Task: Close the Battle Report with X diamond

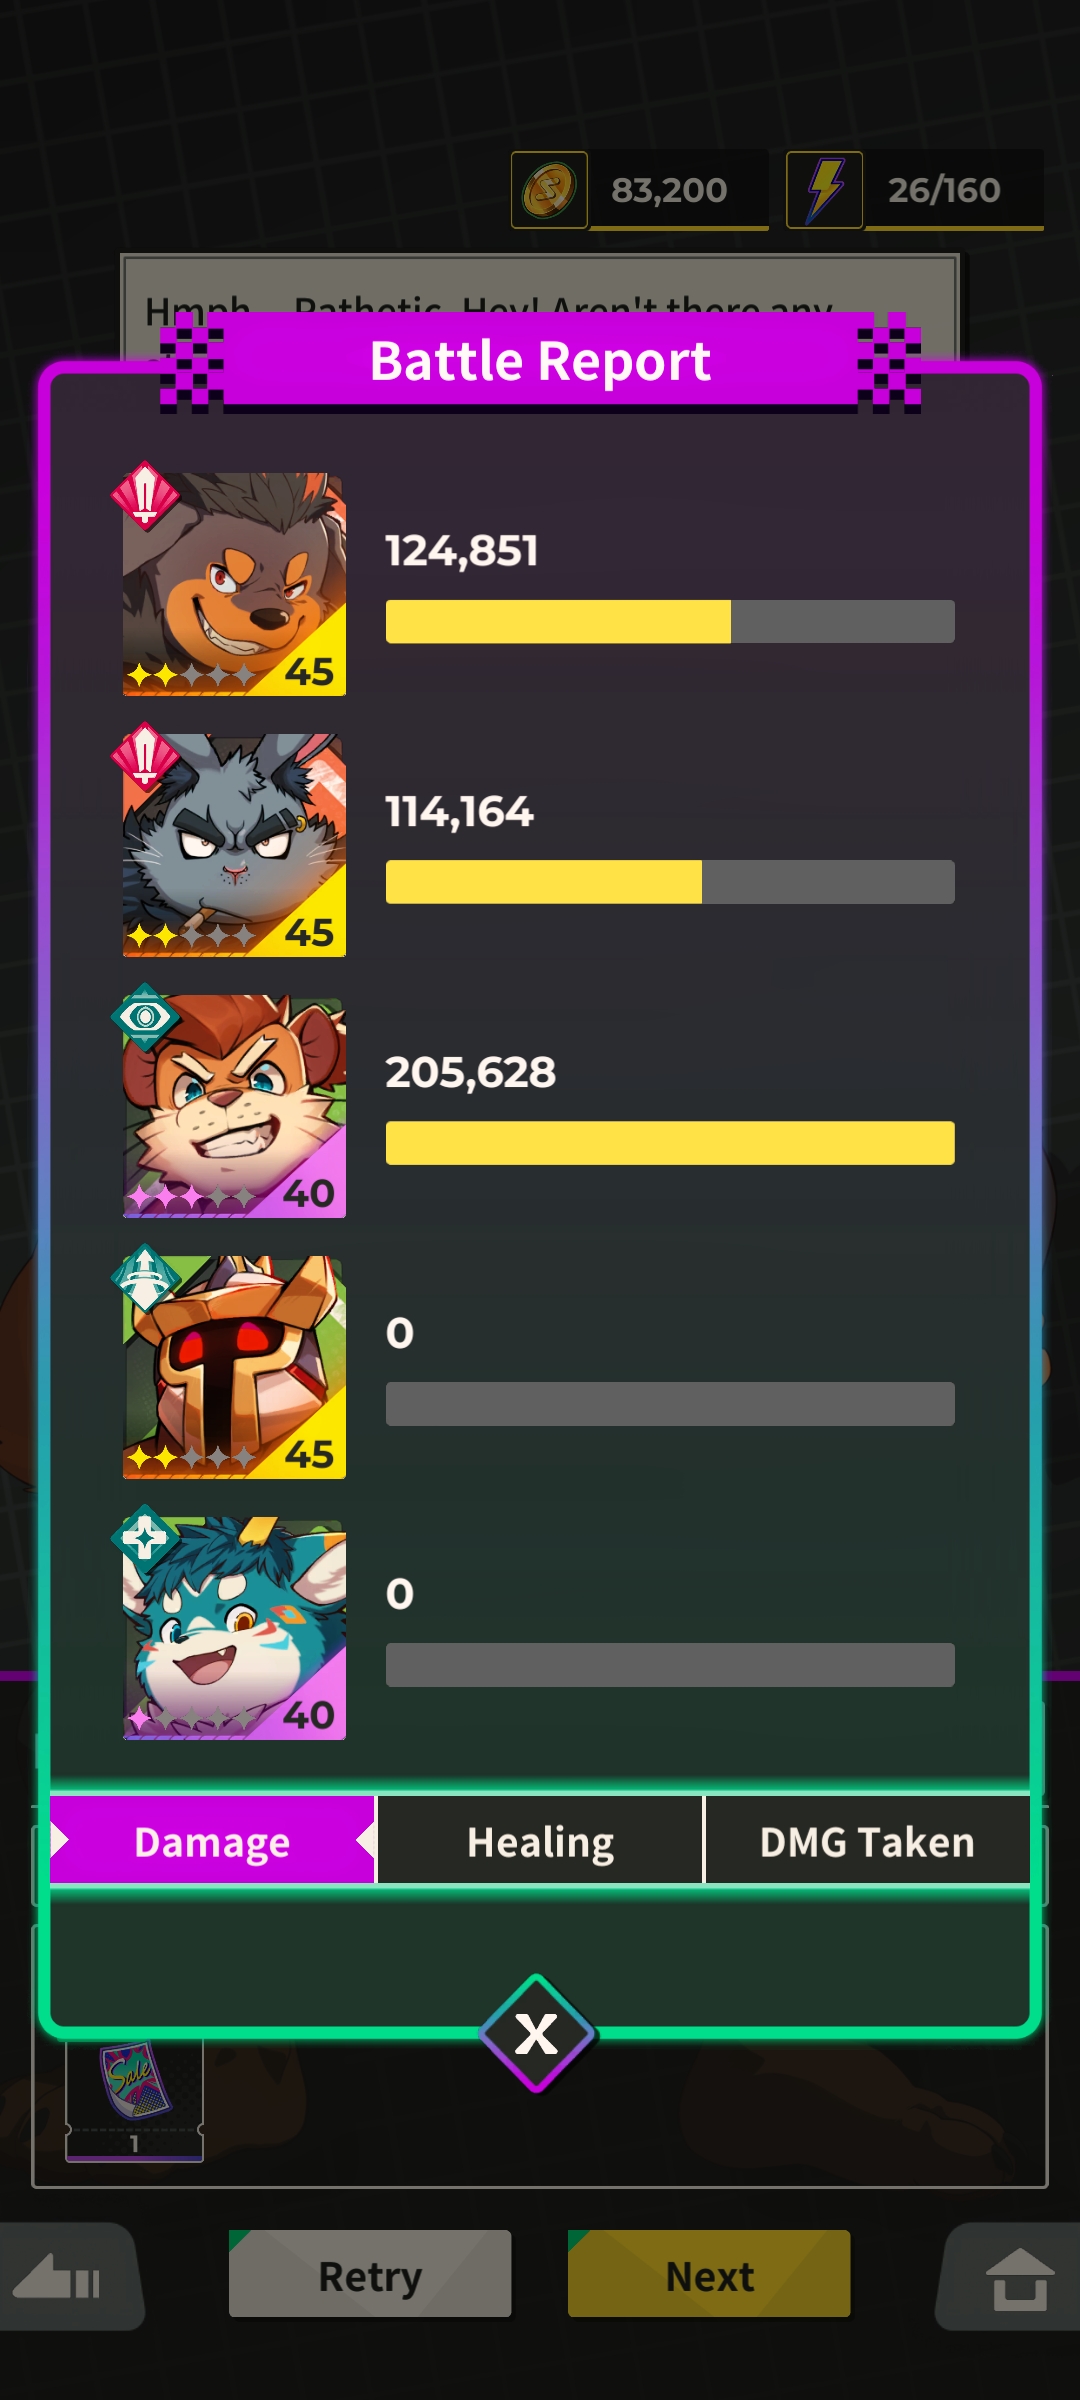Action: pyautogui.click(x=537, y=2033)
